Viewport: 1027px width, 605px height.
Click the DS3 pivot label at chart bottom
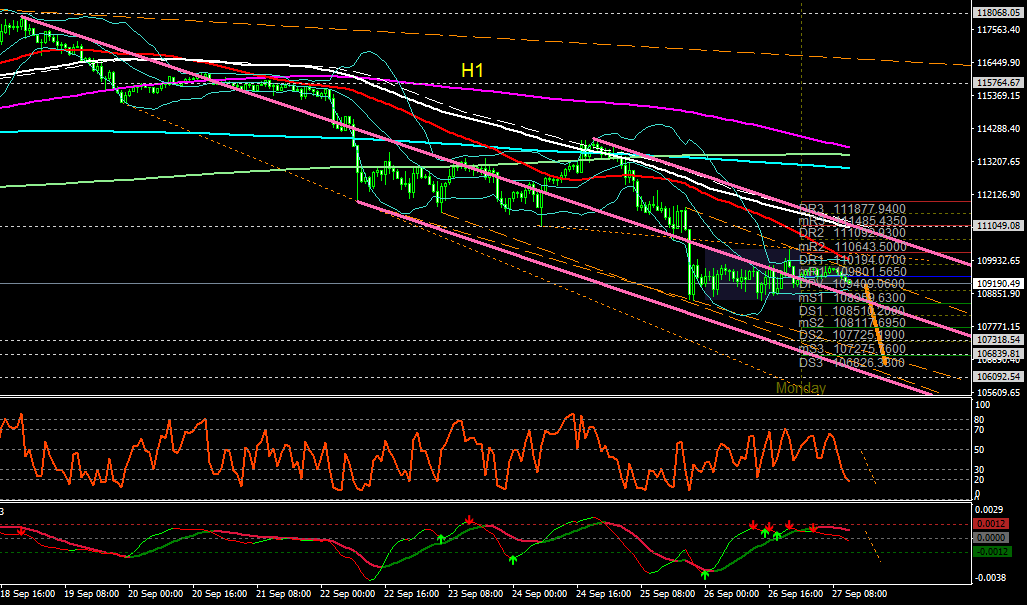point(852,363)
